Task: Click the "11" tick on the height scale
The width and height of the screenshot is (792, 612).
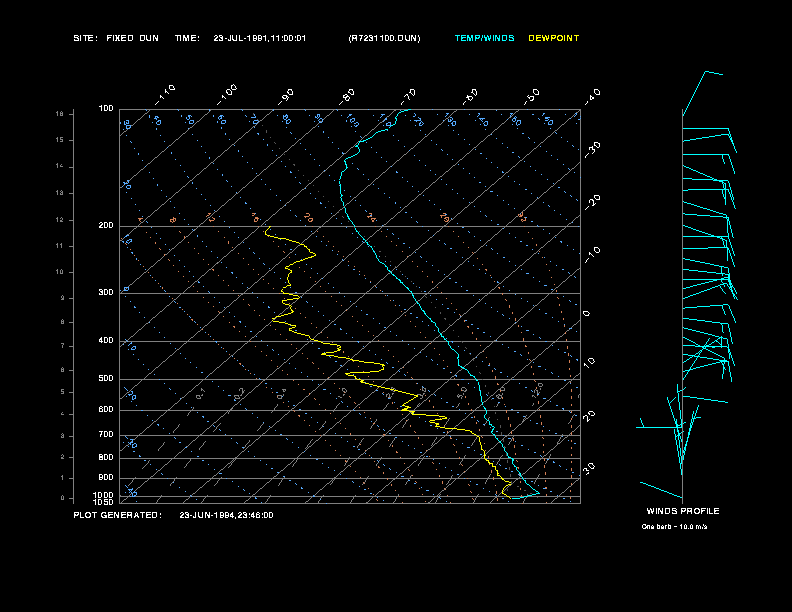Action: tap(60, 246)
